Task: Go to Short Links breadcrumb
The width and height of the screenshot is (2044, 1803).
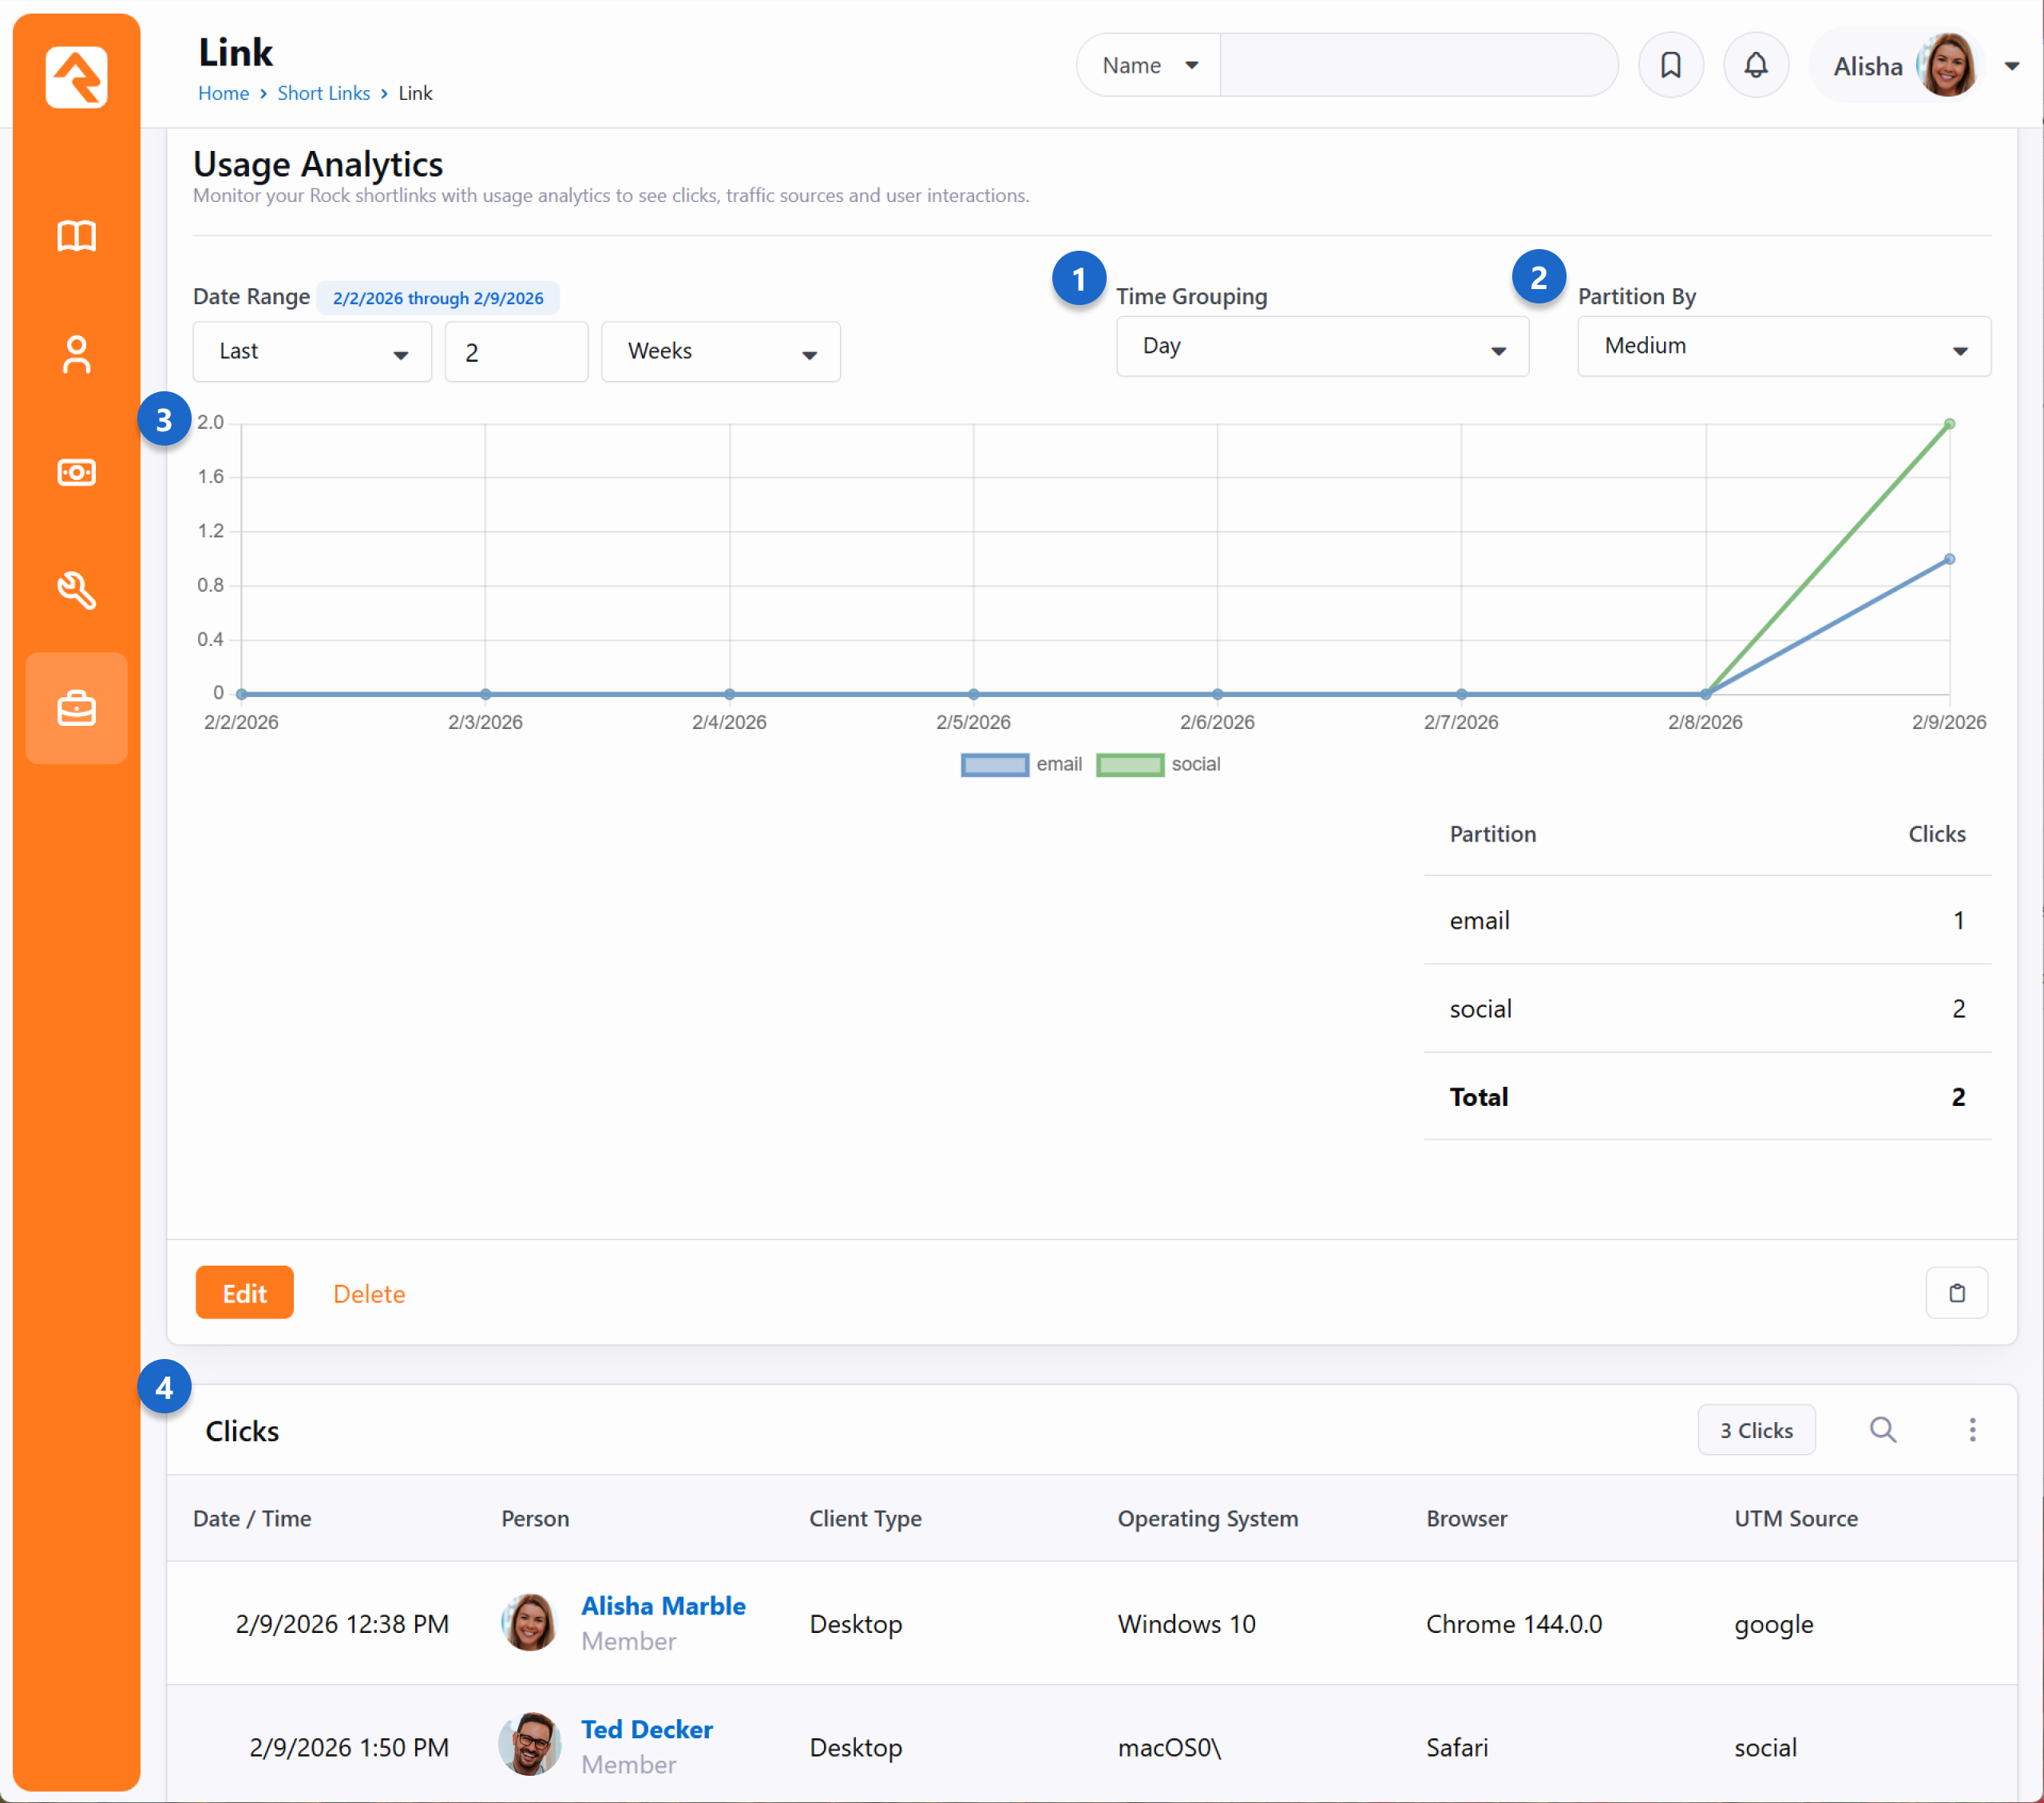Action: [323, 93]
